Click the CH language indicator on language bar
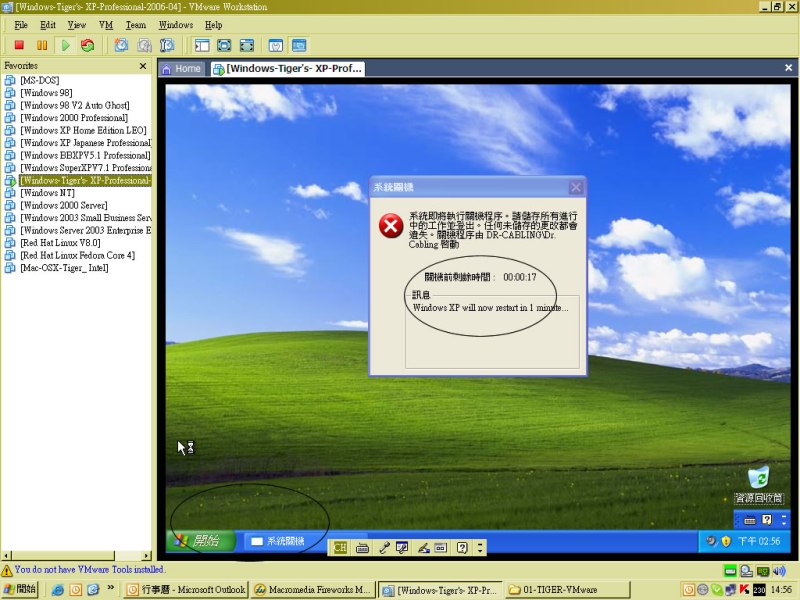 pyautogui.click(x=340, y=548)
